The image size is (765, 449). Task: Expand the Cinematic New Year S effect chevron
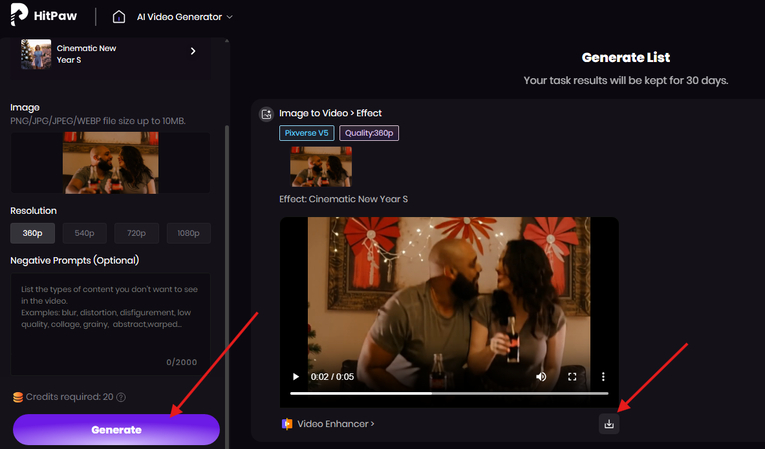pos(193,51)
